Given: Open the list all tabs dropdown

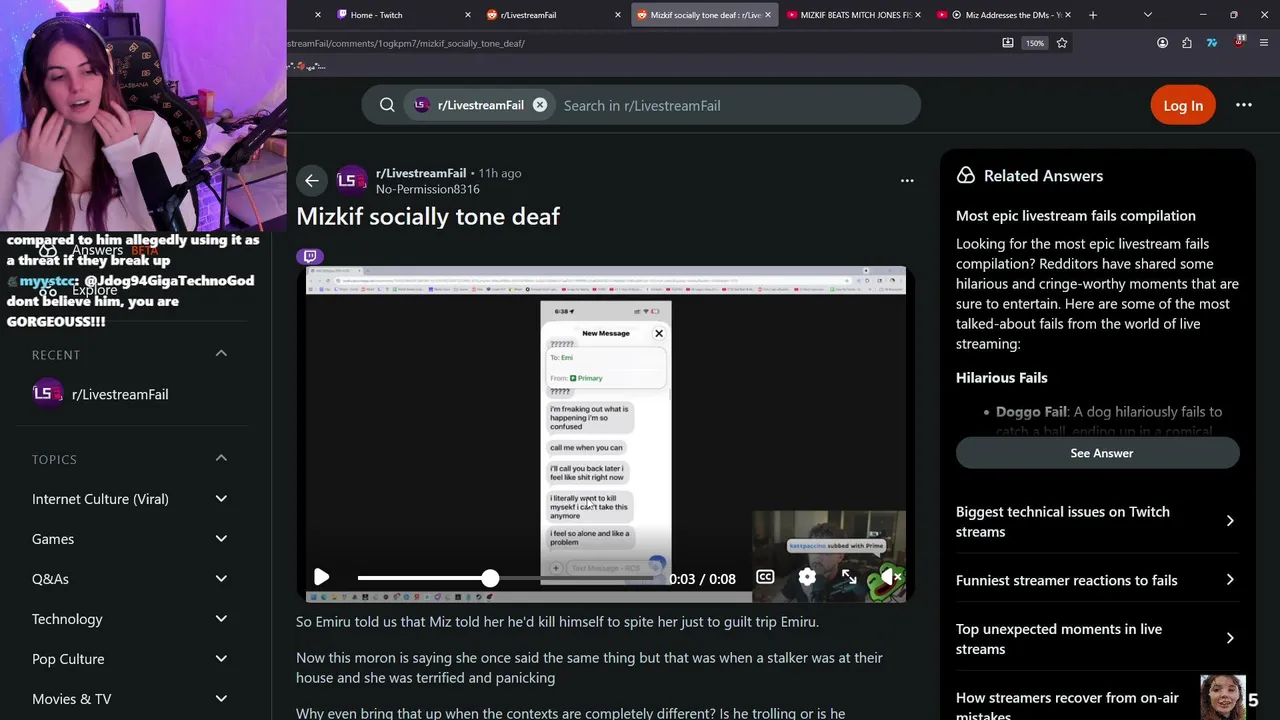Looking at the screenshot, I should pos(1147,15).
